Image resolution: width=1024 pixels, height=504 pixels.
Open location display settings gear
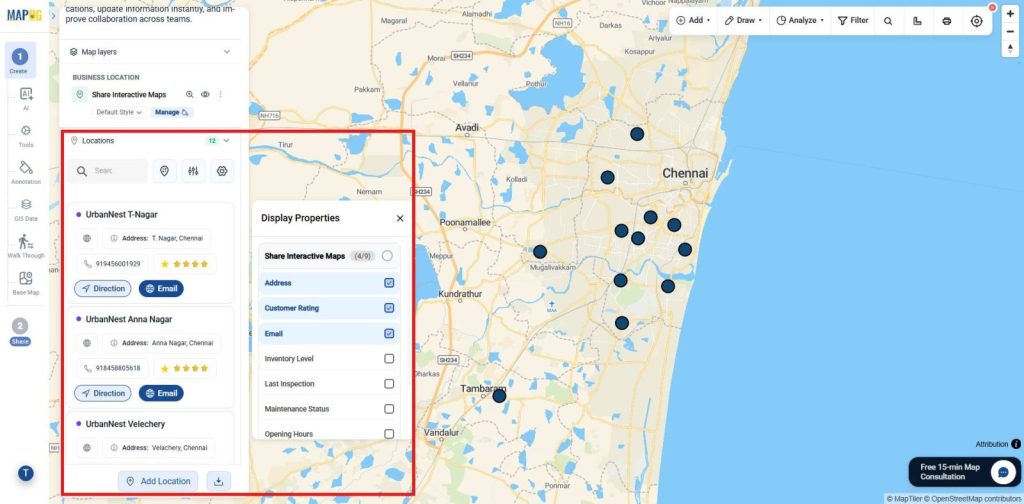222,171
